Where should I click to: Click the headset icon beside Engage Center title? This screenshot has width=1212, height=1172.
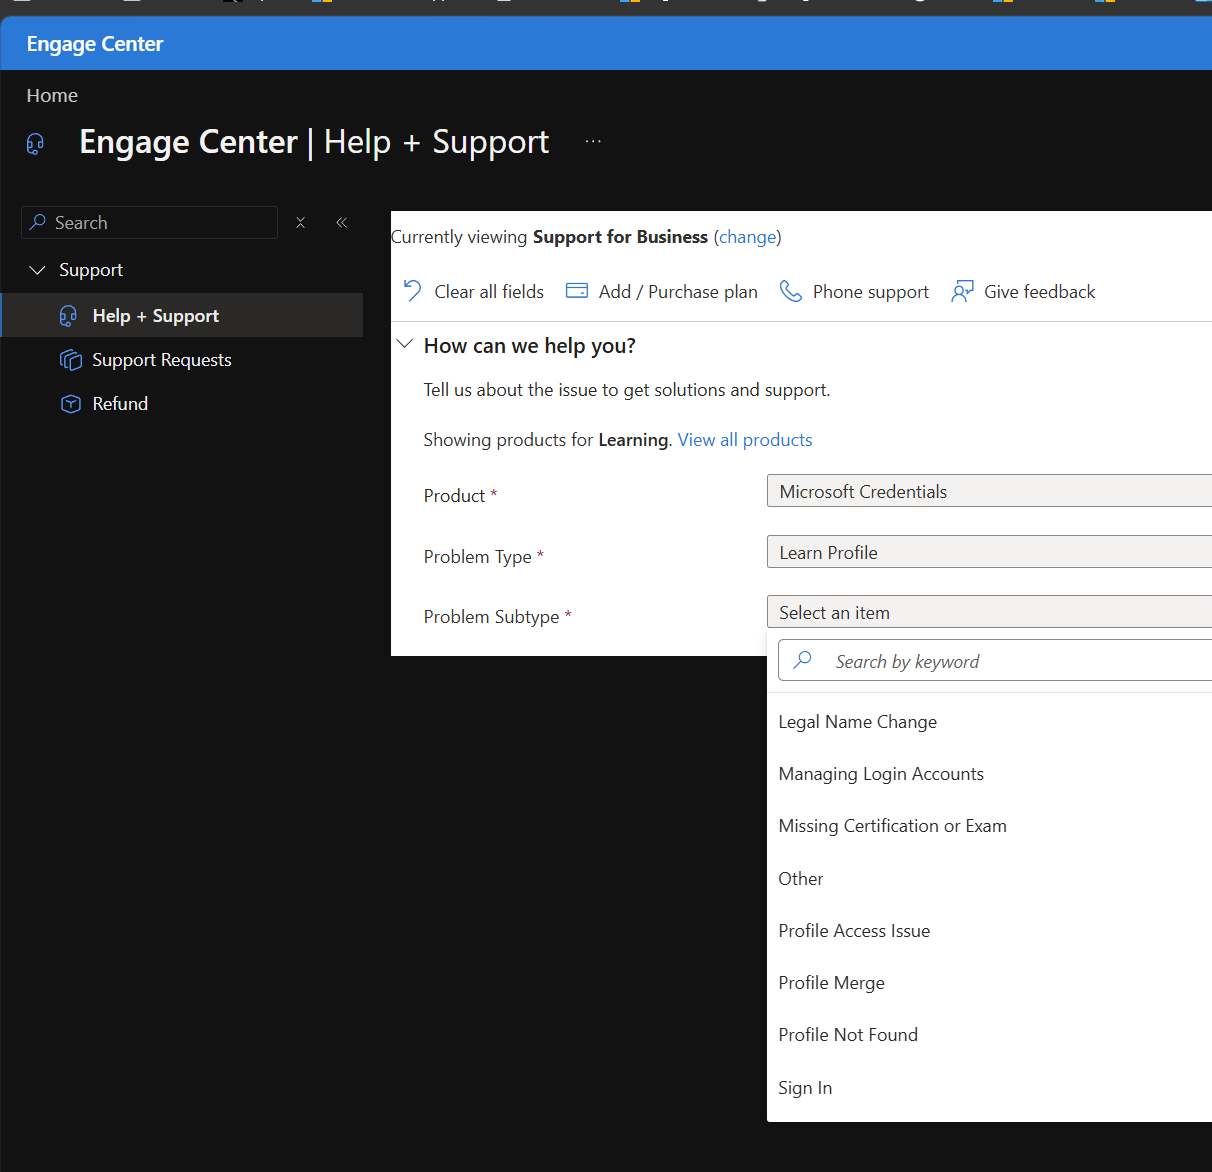(x=35, y=144)
